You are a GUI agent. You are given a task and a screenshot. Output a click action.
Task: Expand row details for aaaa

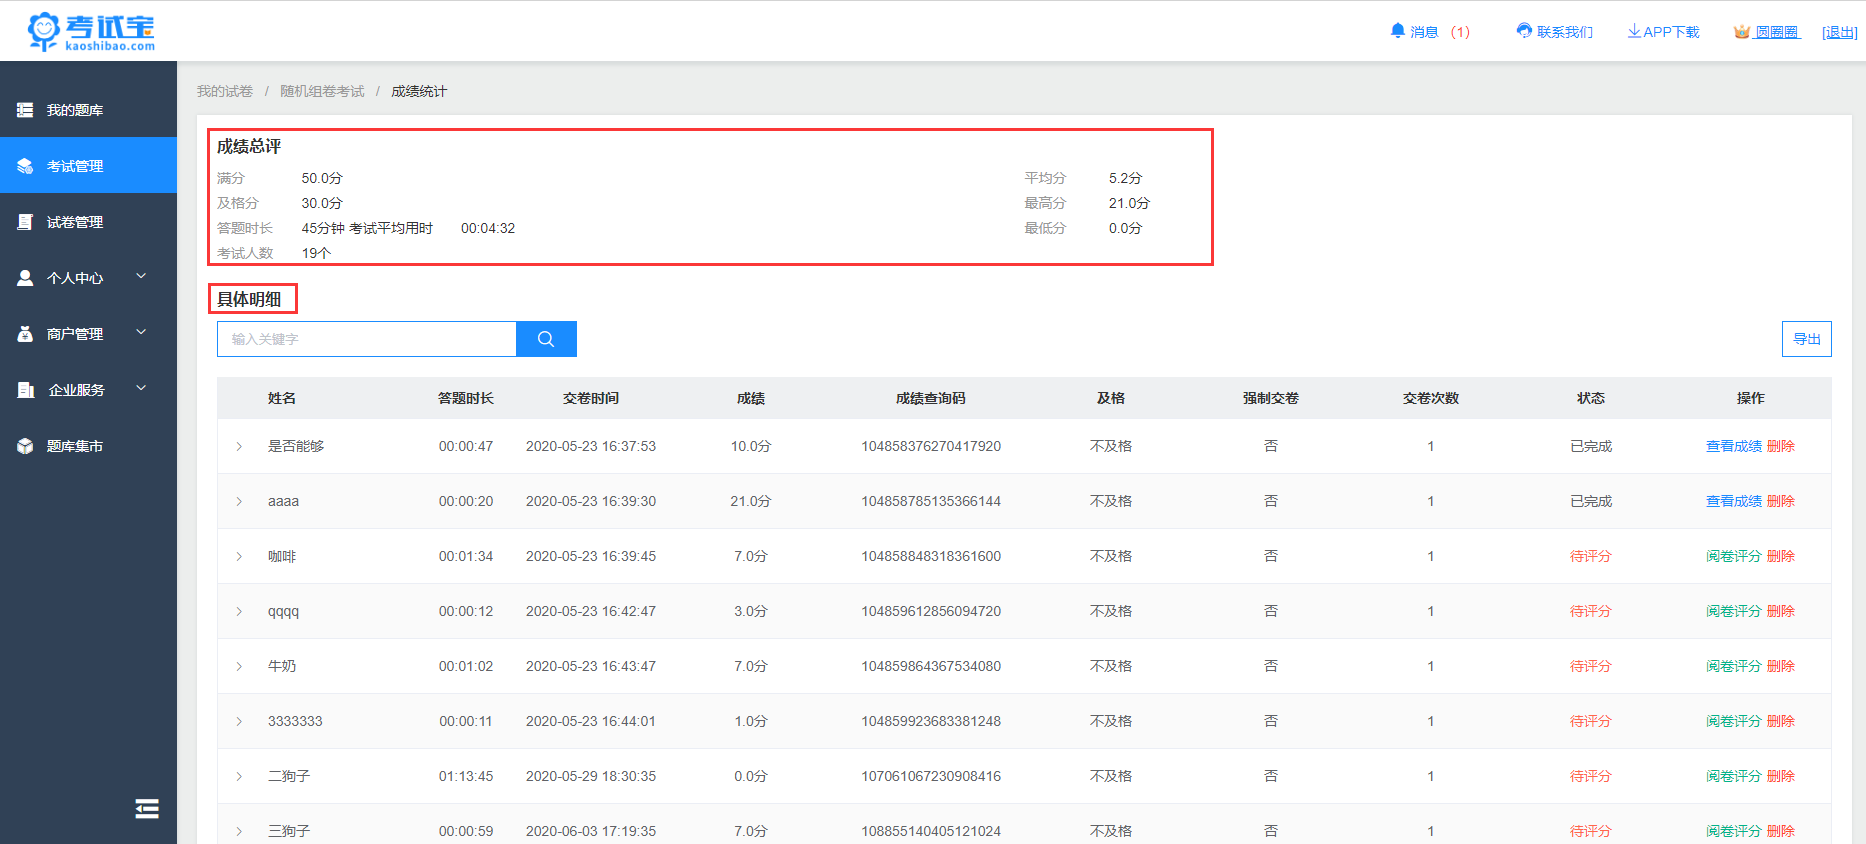(239, 501)
